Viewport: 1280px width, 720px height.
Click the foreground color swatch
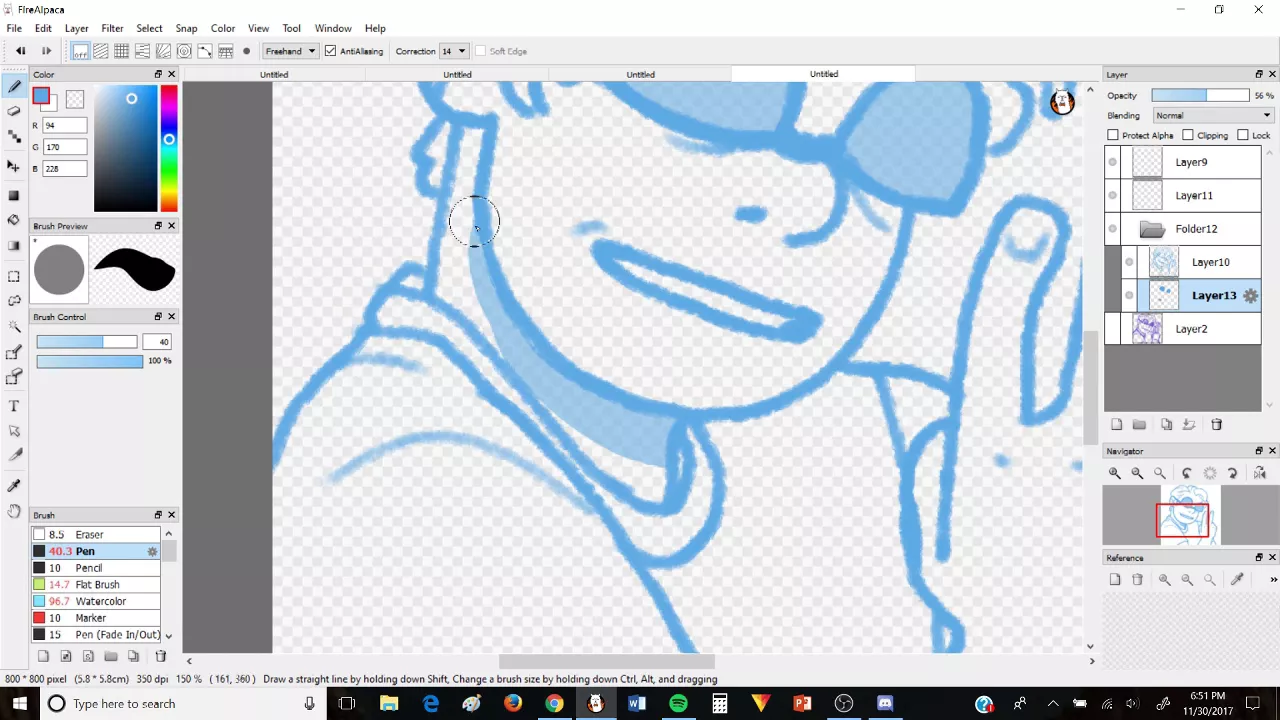[x=41, y=96]
